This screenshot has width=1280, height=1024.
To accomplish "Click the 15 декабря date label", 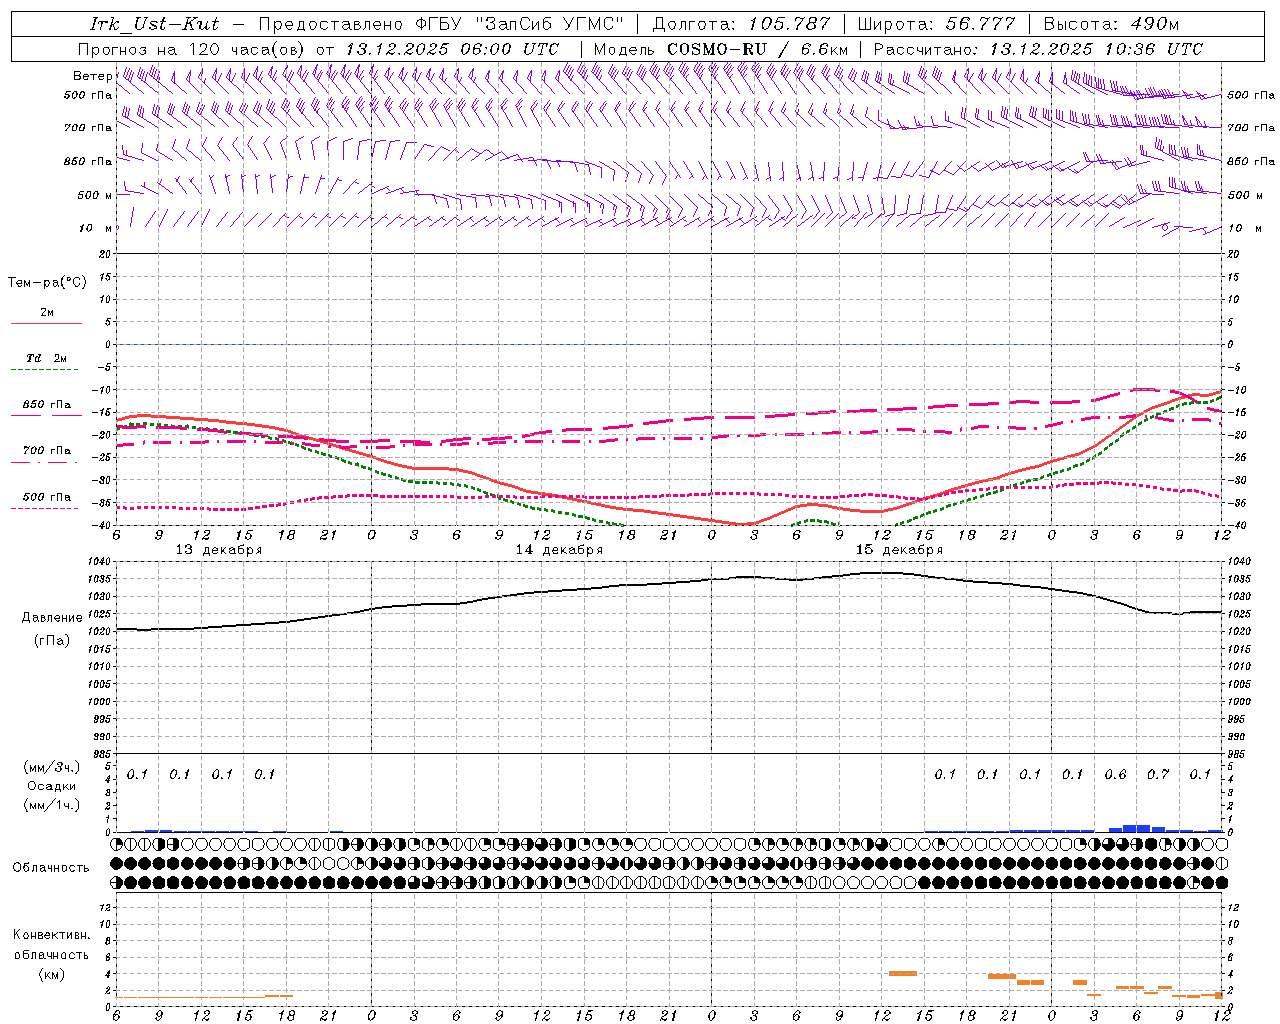I will point(899,550).
